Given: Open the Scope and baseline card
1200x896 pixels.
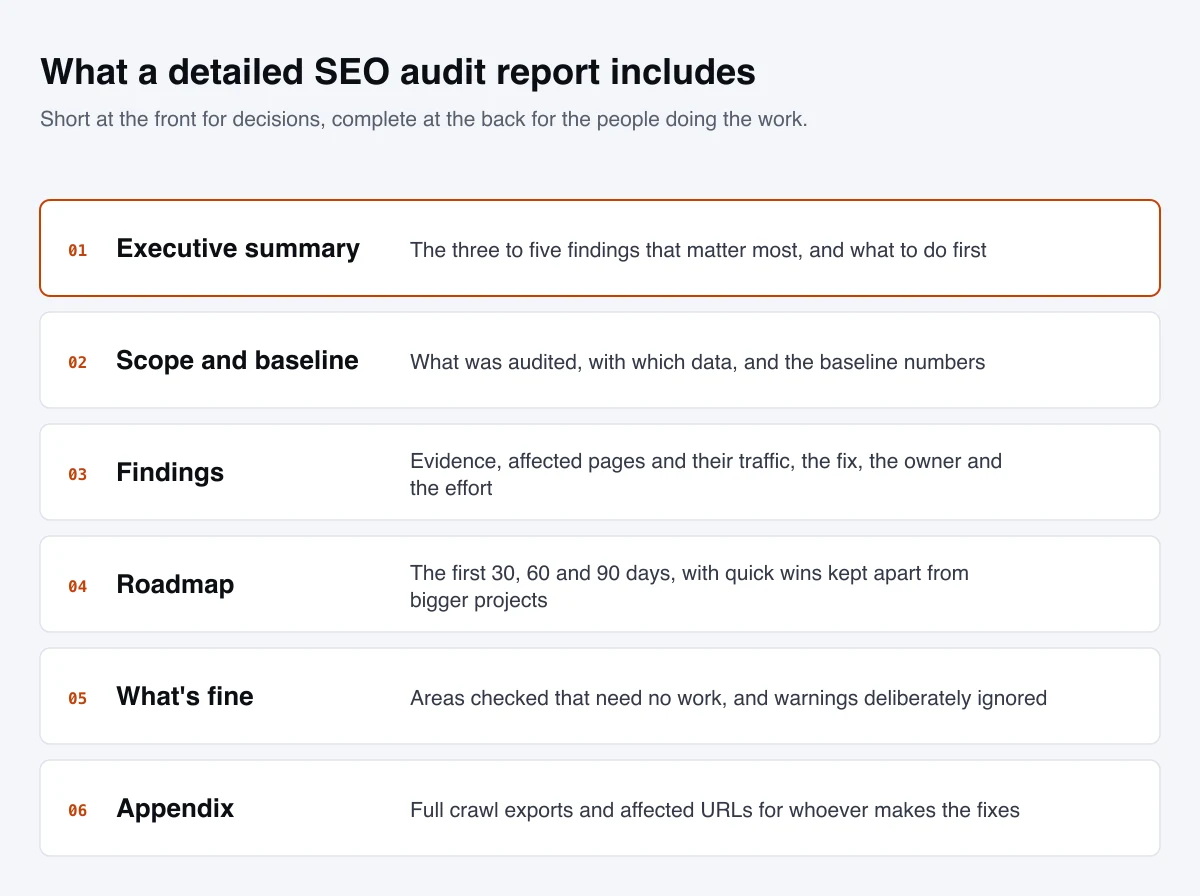Looking at the screenshot, I should pyautogui.click(x=600, y=360).
